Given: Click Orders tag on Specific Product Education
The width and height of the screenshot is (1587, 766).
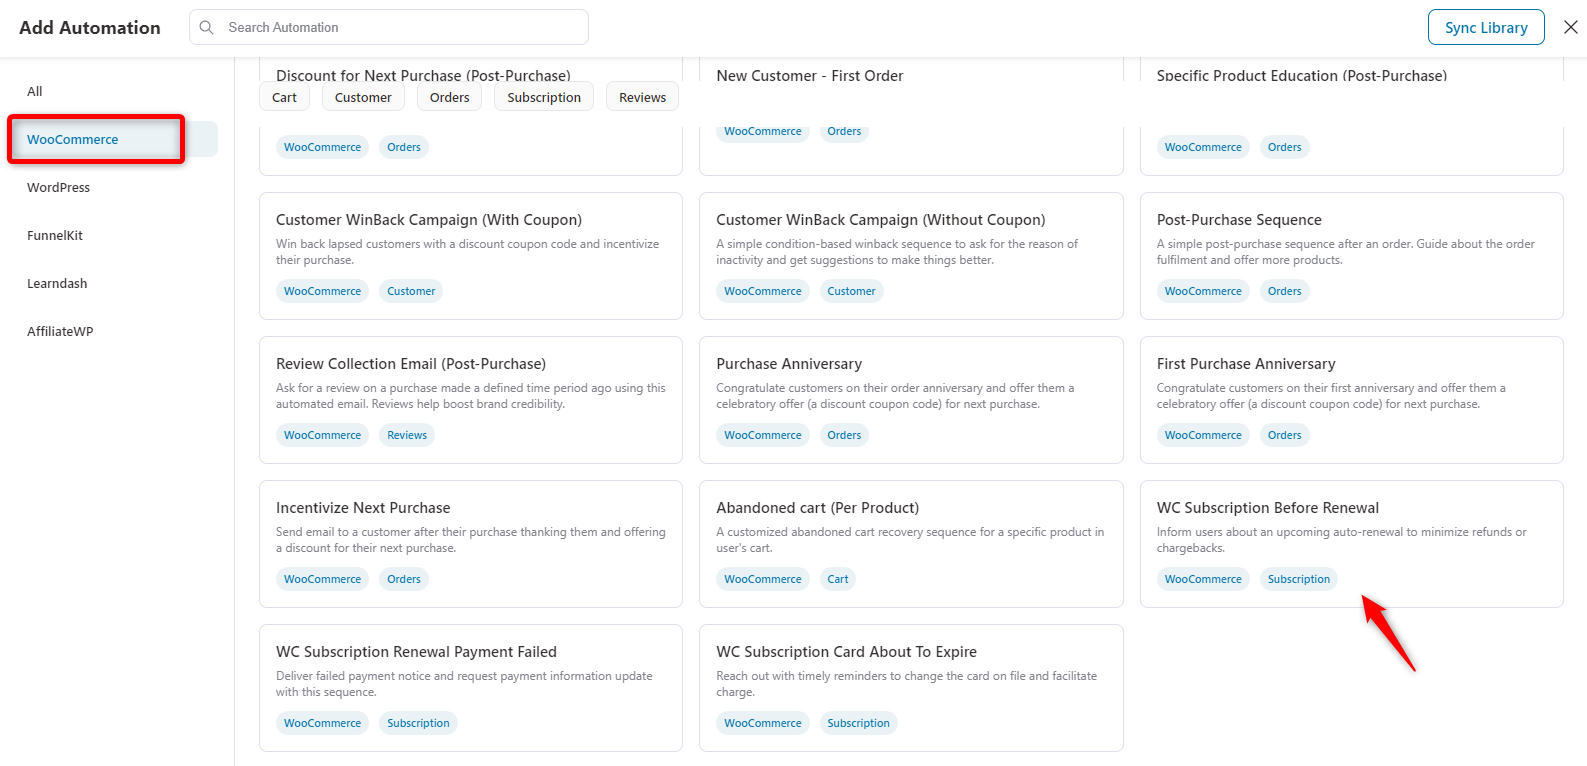Looking at the screenshot, I should (x=1284, y=147).
